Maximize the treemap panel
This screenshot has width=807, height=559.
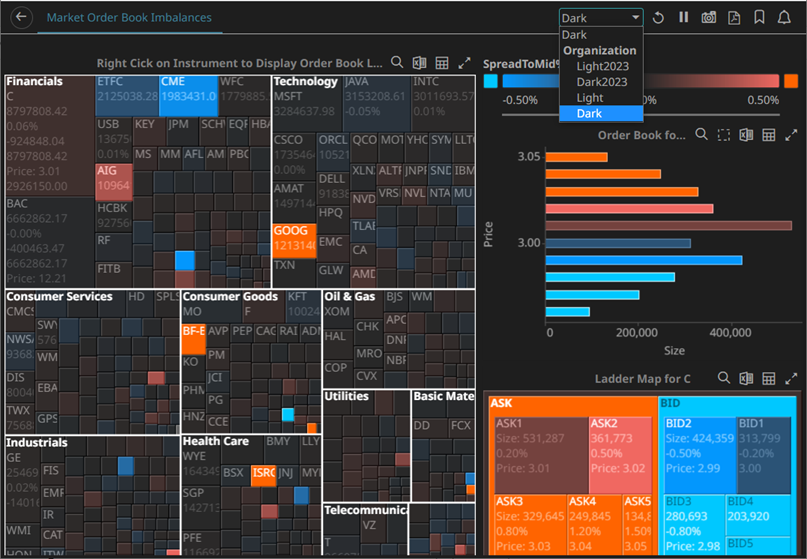(x=464, y=63)
